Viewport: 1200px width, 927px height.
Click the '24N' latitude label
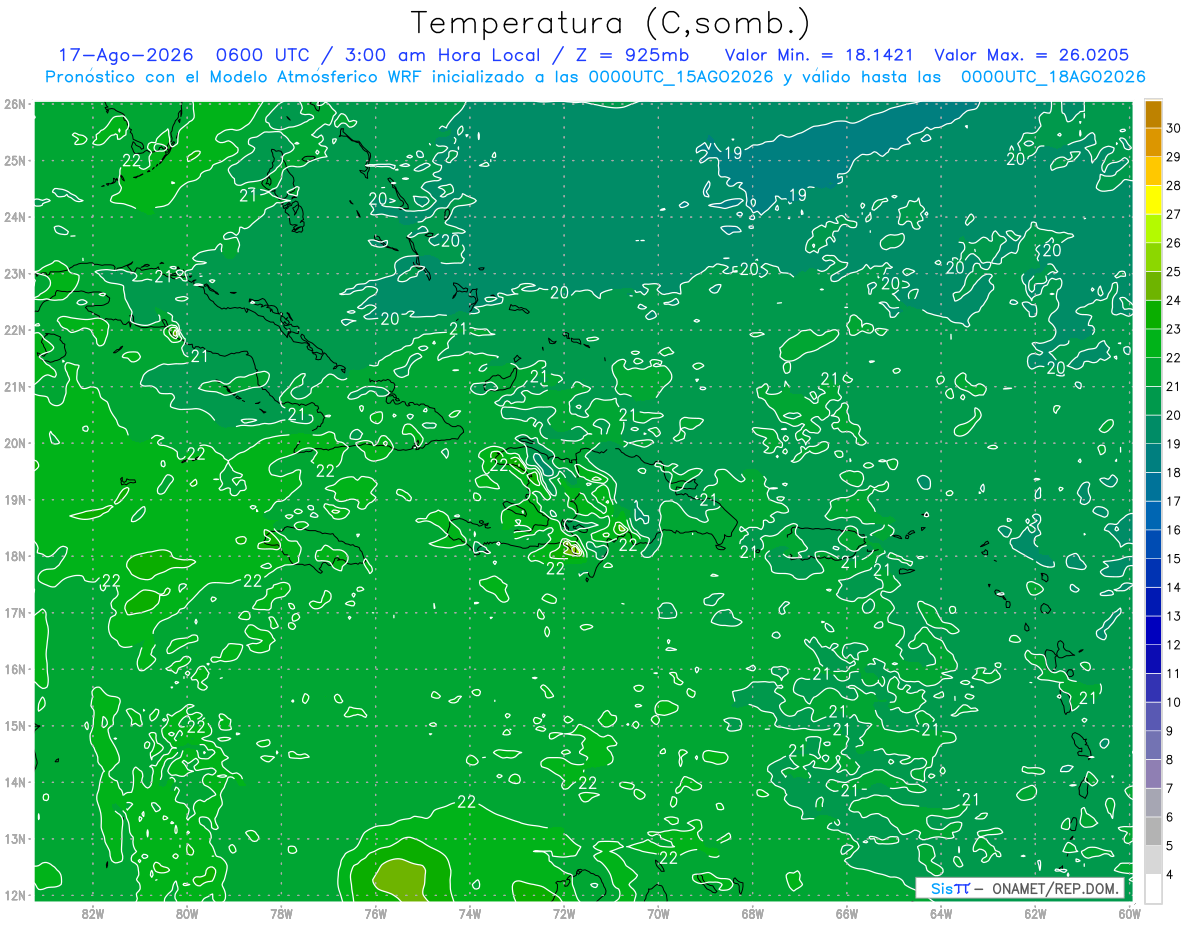pyautogui.click(x=14, y=217)
